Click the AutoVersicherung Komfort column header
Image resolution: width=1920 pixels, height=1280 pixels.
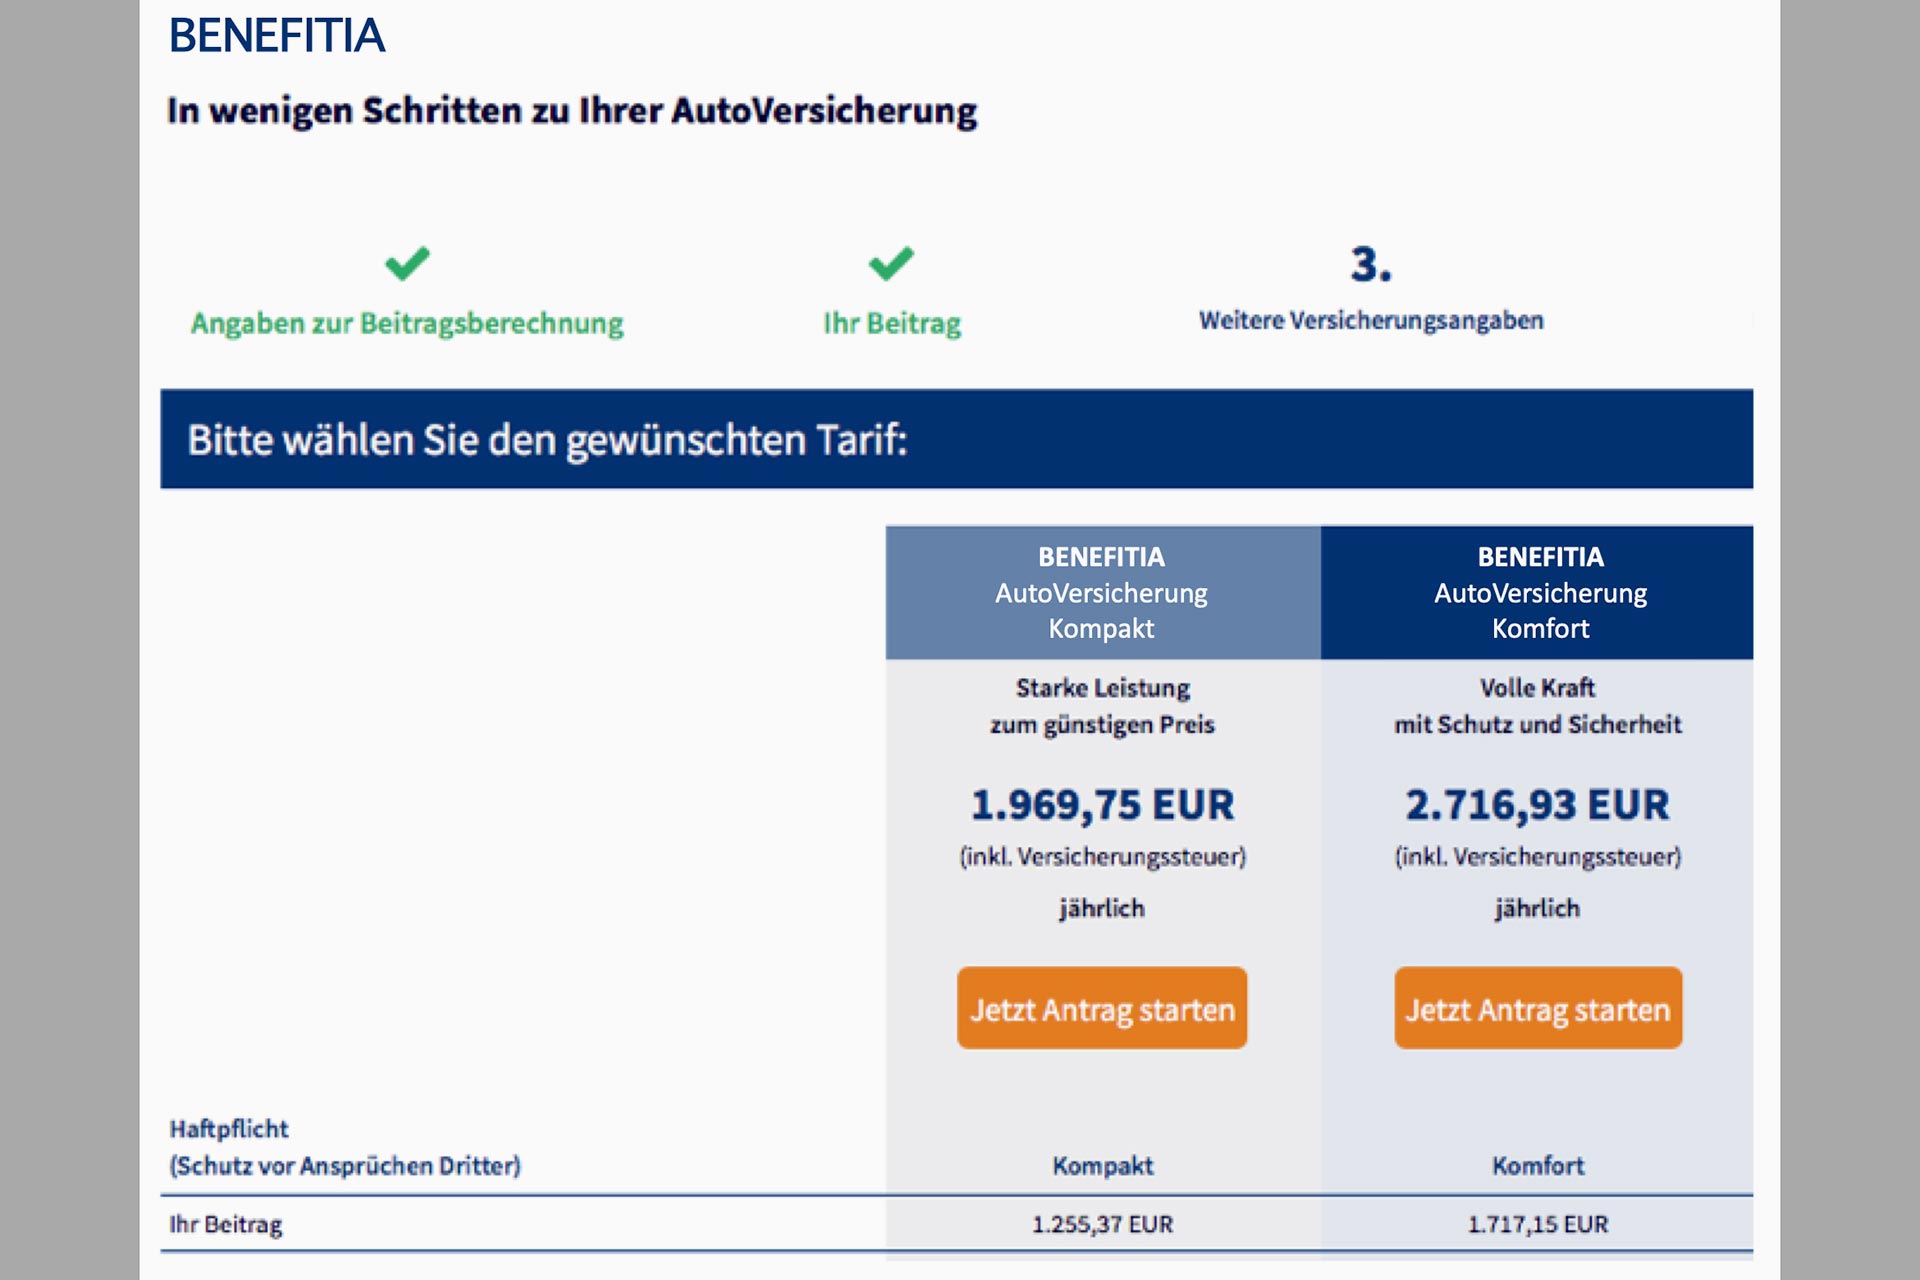pos(1539,593)
